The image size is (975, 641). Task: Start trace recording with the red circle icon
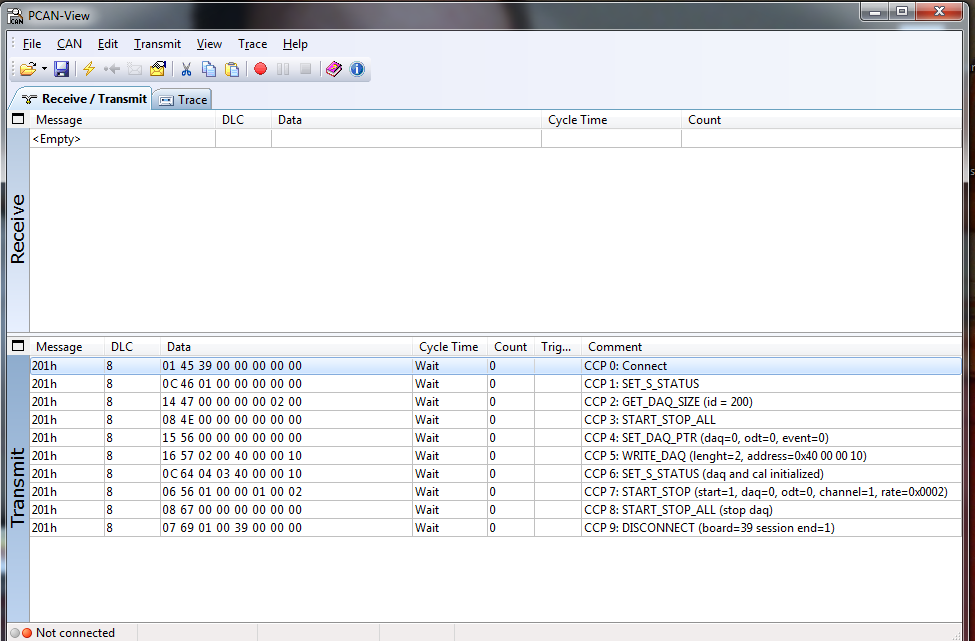261,69
